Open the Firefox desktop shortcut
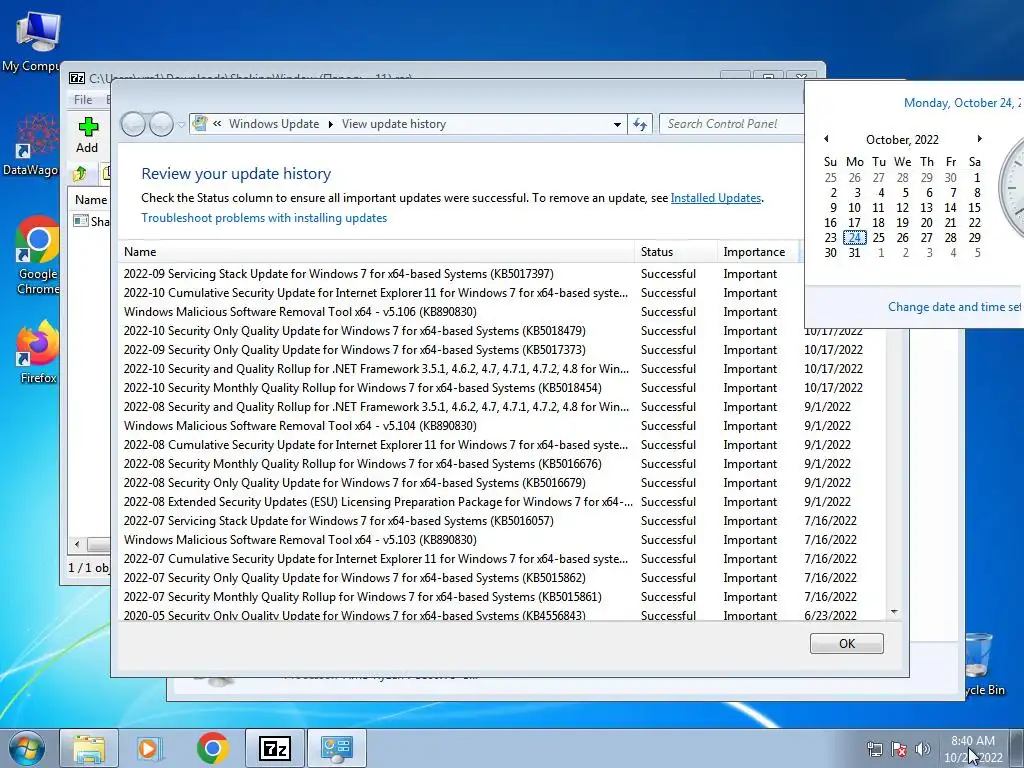 coord(37,351)
